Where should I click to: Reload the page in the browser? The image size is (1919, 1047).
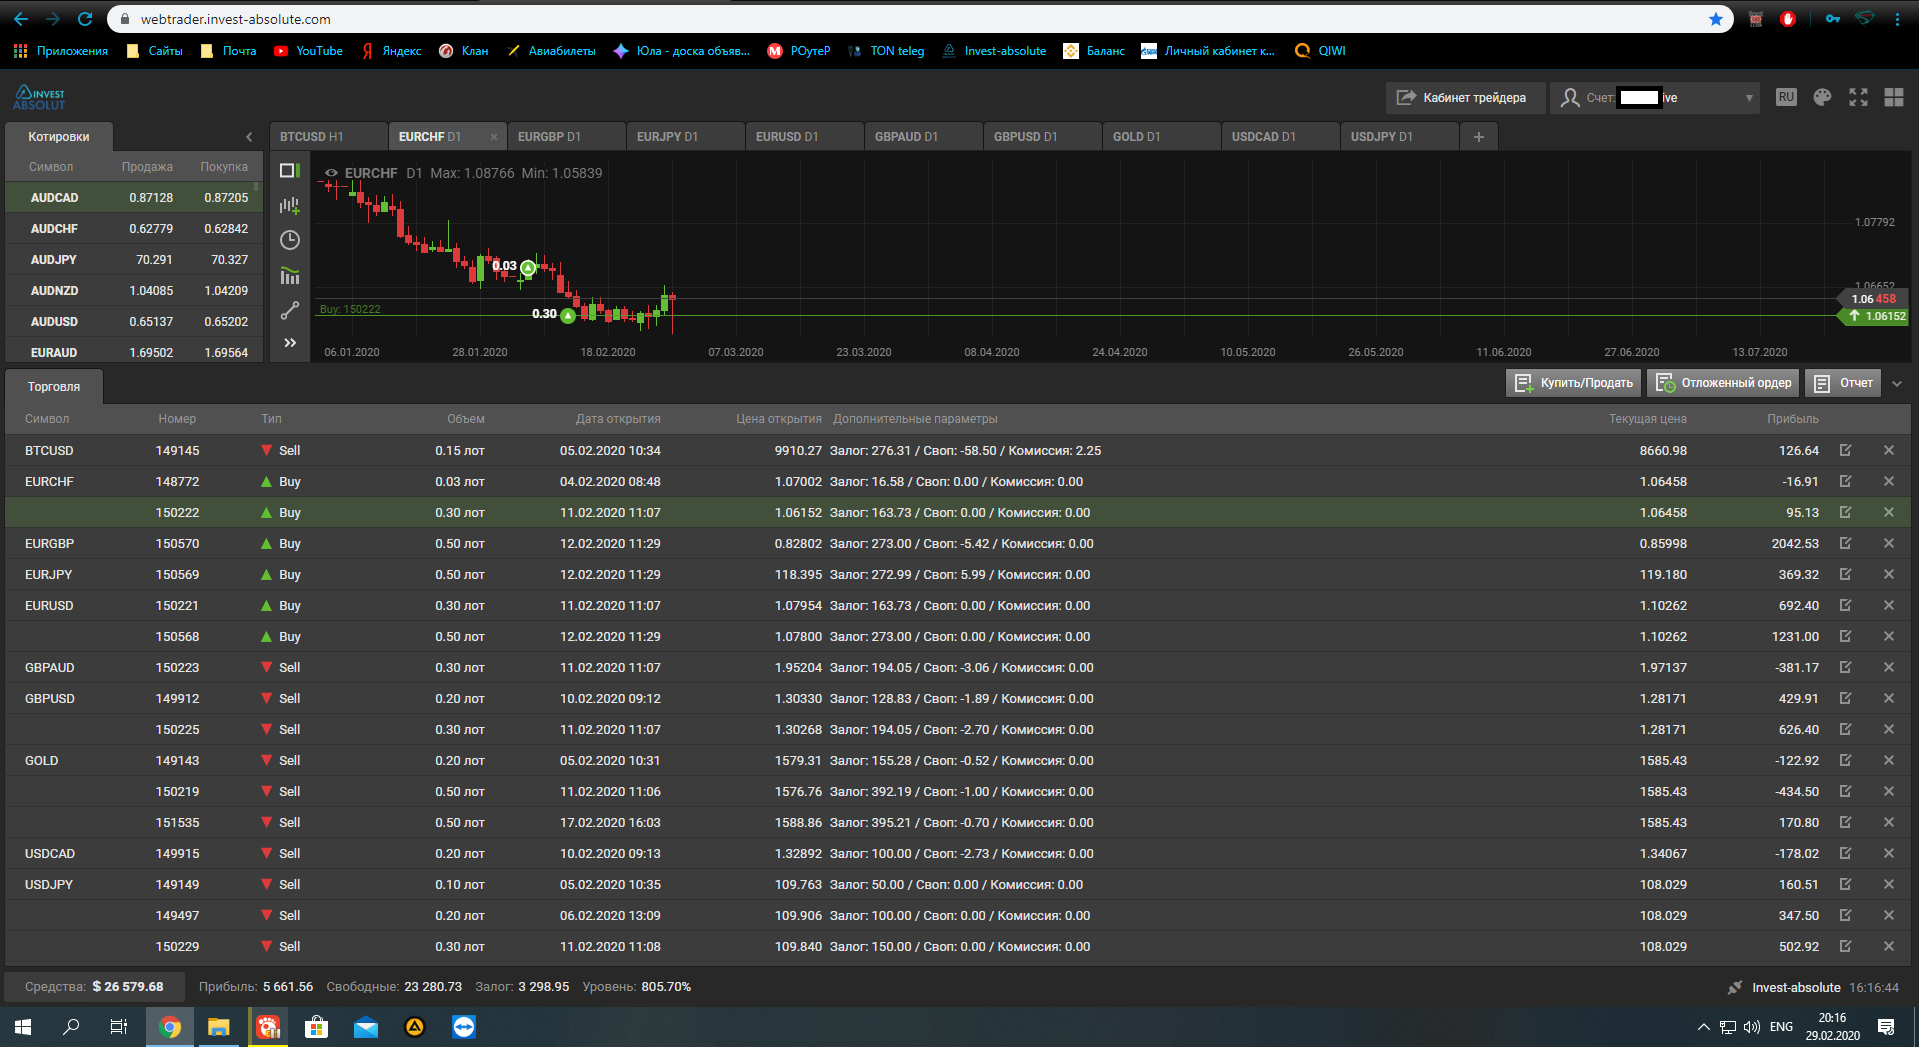pos(85,19)
